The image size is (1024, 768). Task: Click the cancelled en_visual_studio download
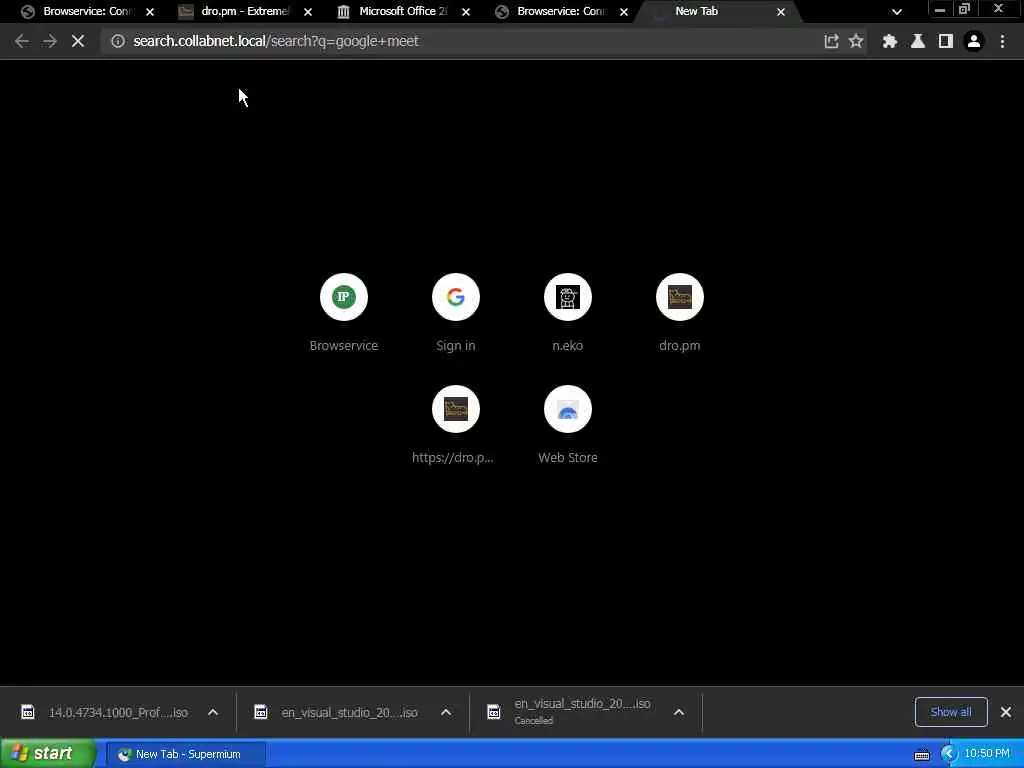click(569, 712)
